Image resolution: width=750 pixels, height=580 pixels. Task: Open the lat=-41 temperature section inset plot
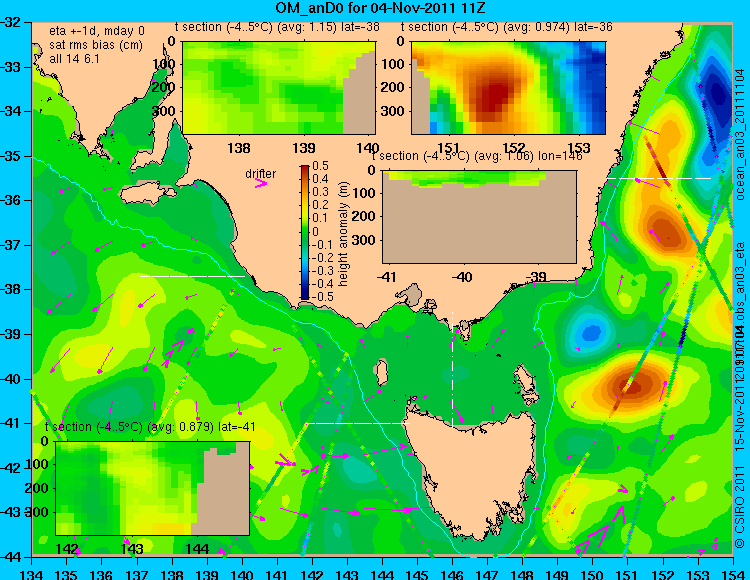click(x=153, y=488)
